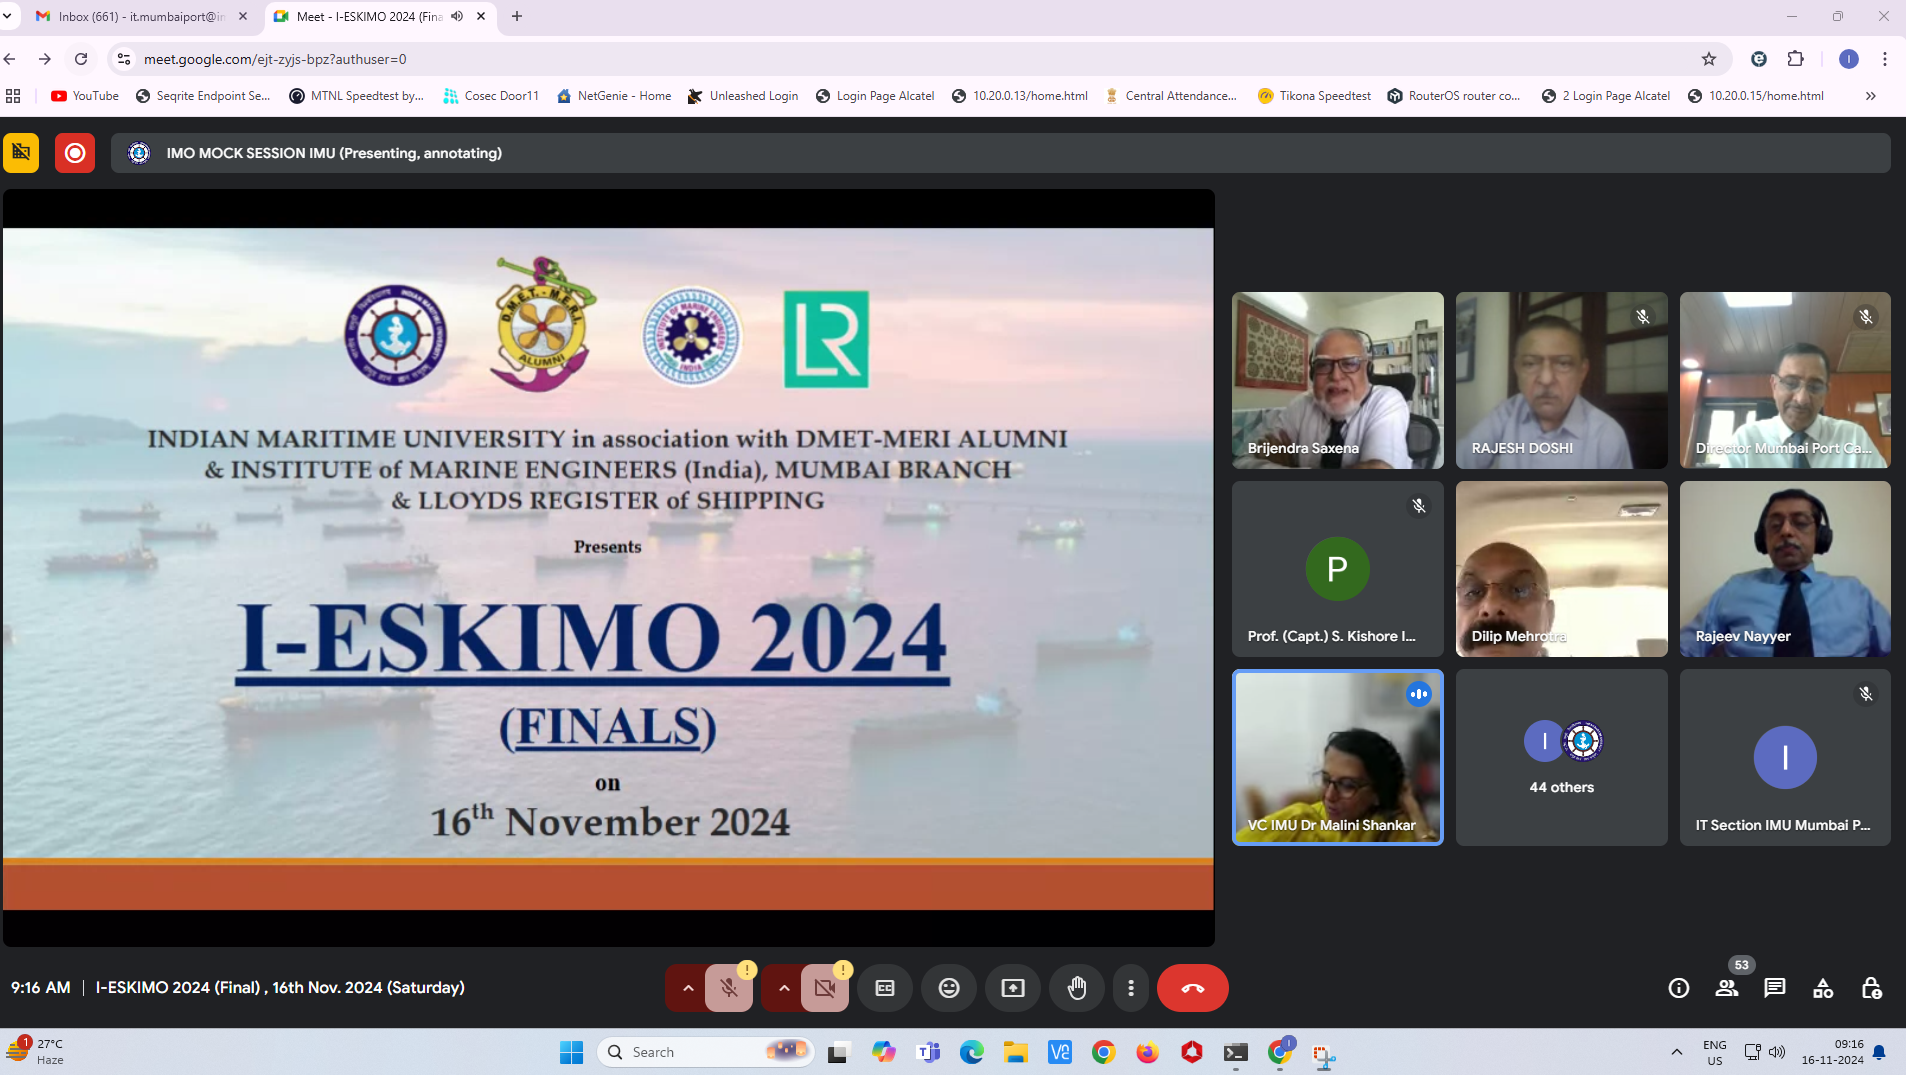Select VC IMU Dr Malini Shankar tile

click(x=1338, y=757)
